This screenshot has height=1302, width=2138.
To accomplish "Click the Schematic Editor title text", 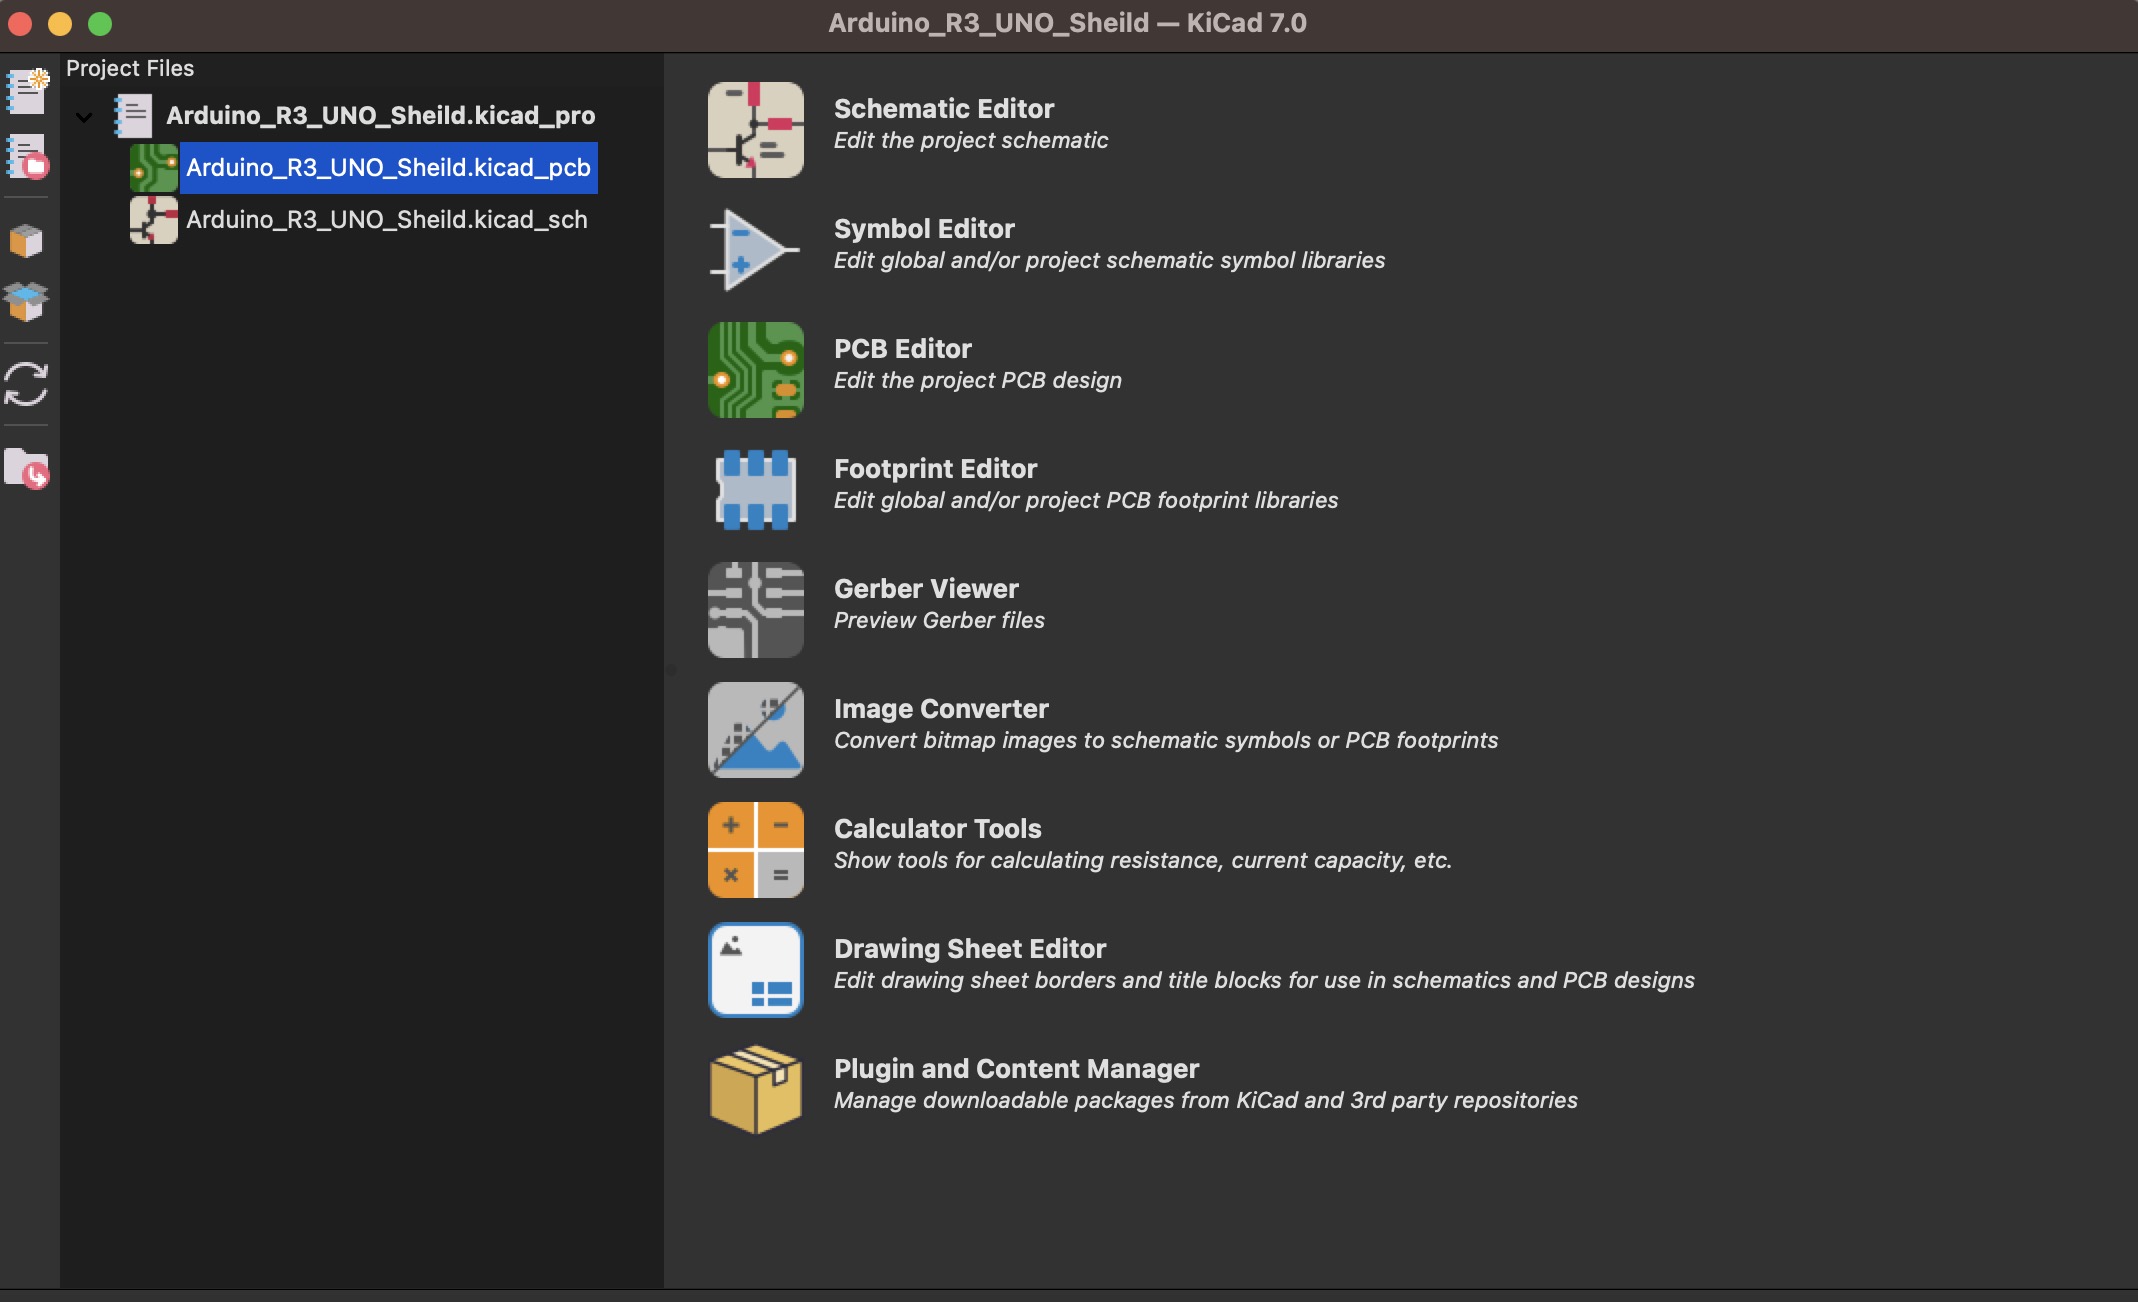I will tap(944, 108).
